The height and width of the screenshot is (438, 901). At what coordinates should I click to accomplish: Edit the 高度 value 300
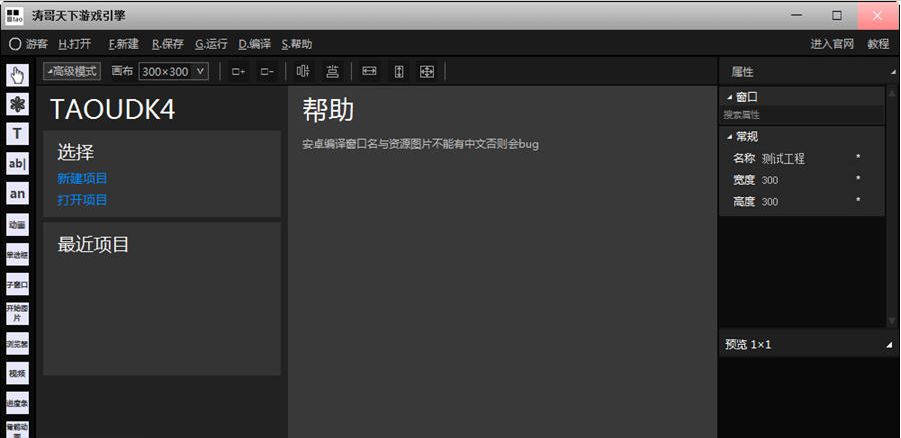click(x=770, y=202)
